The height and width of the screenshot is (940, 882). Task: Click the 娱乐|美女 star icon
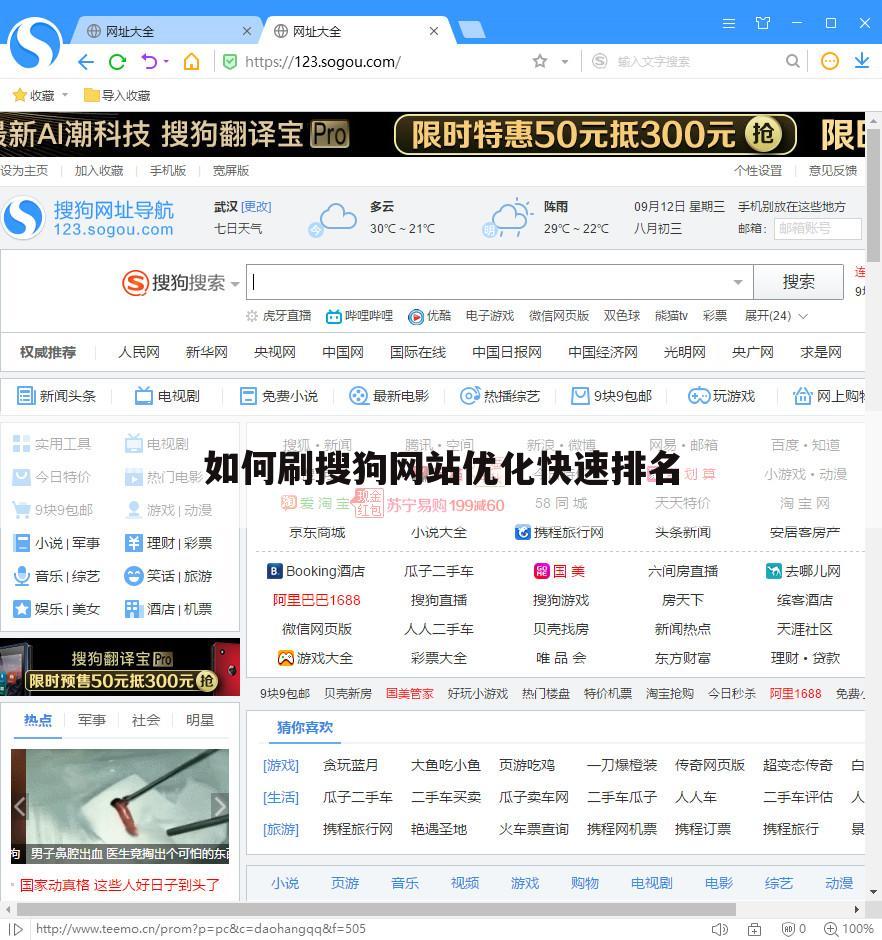[x=22, y=609]
